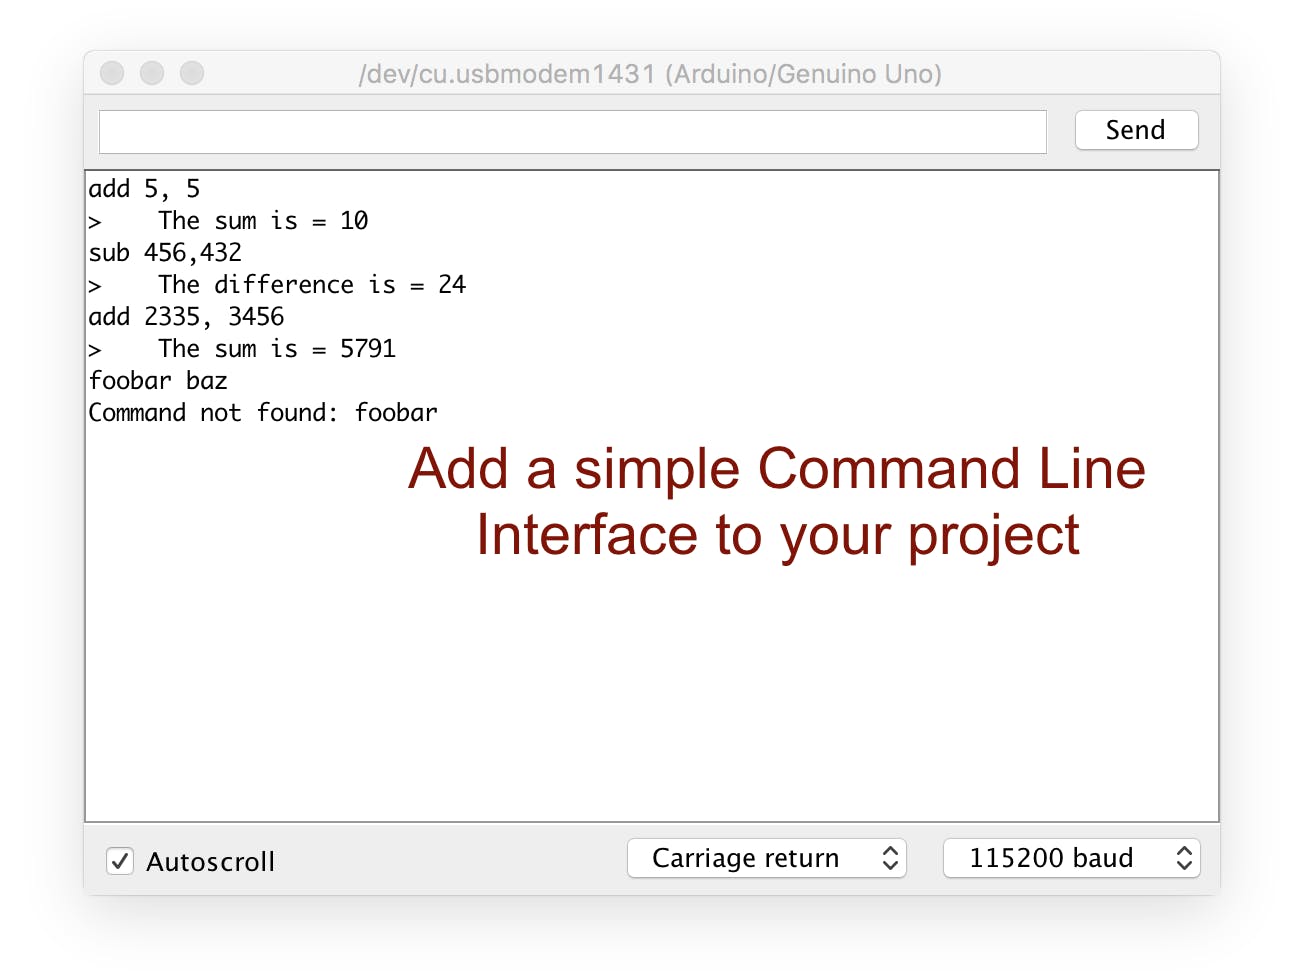The width and height of the screenshot is (1304, 978).
Task: Zoom the window with the green button
Action: coord(191,72)
